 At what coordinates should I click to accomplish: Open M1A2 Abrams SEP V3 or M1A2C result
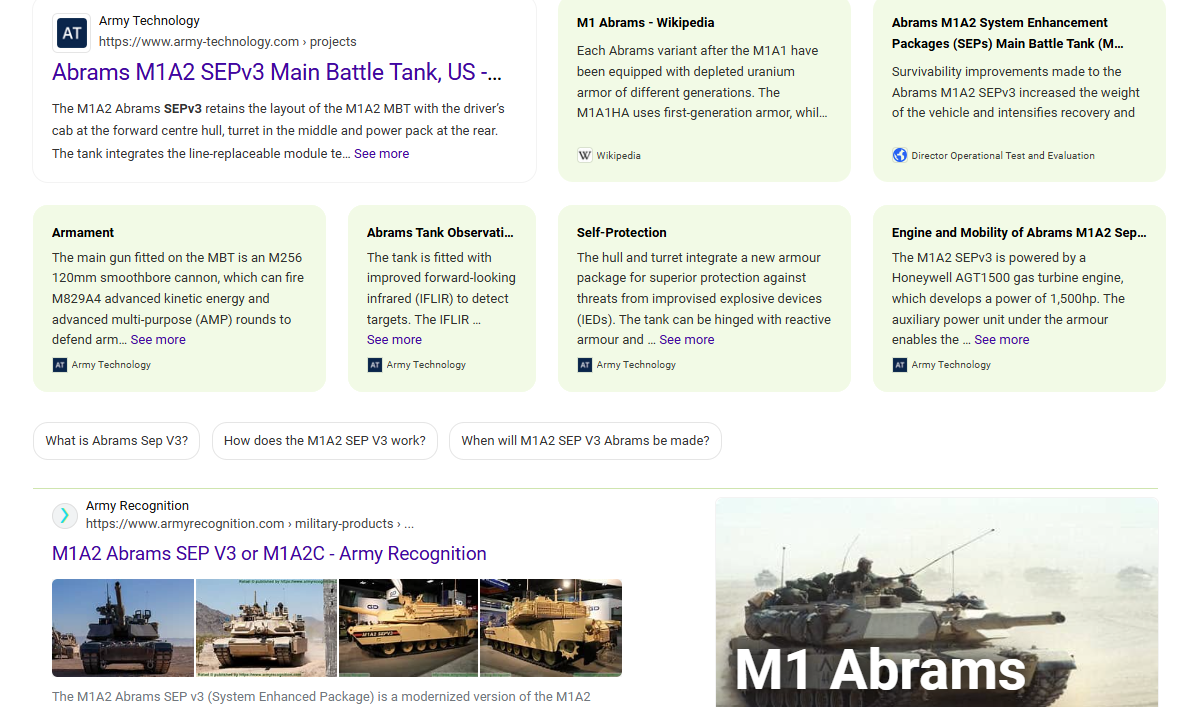269,554
